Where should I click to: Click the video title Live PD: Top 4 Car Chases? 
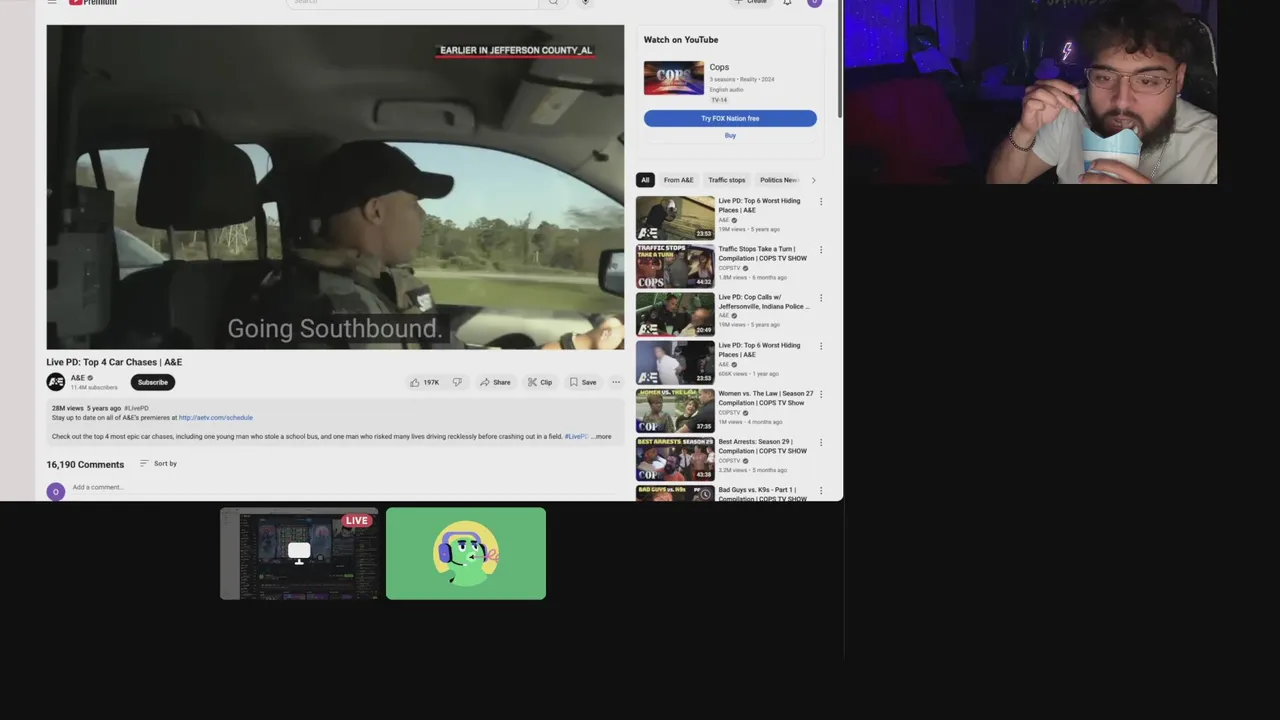[x=114, y=362]
